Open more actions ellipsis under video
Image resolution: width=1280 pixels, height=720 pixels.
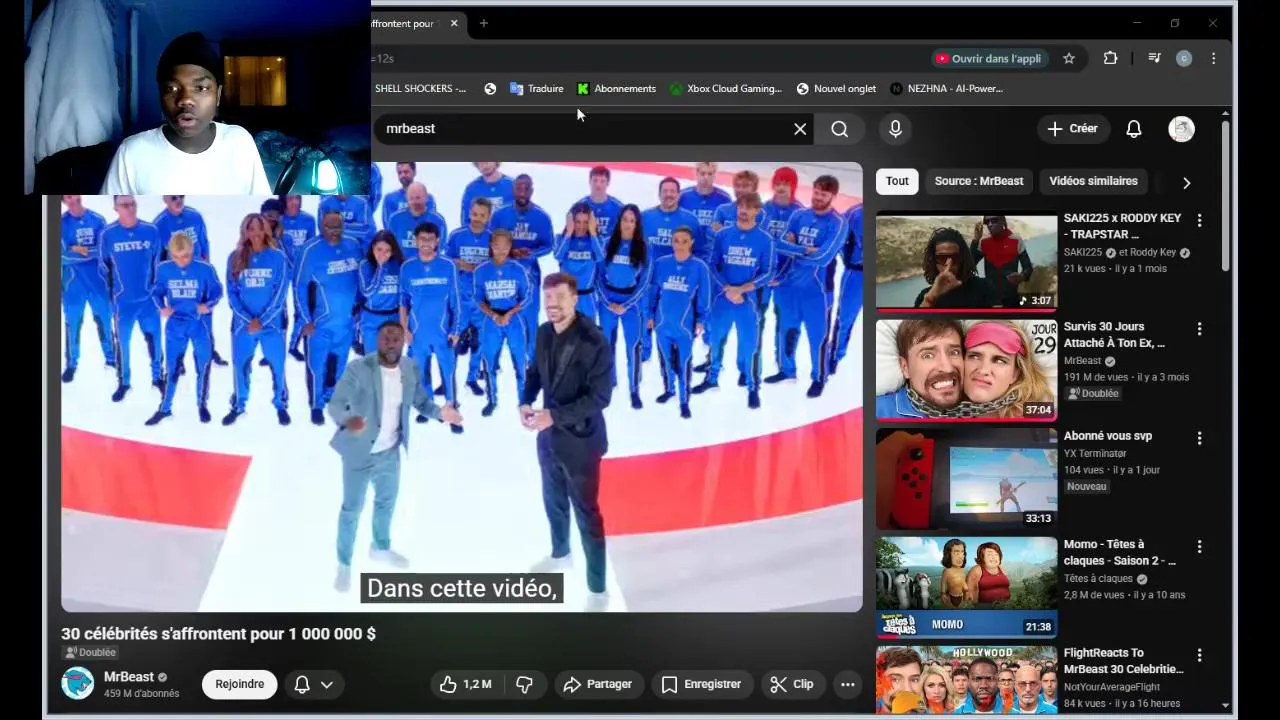click(848, 684)
